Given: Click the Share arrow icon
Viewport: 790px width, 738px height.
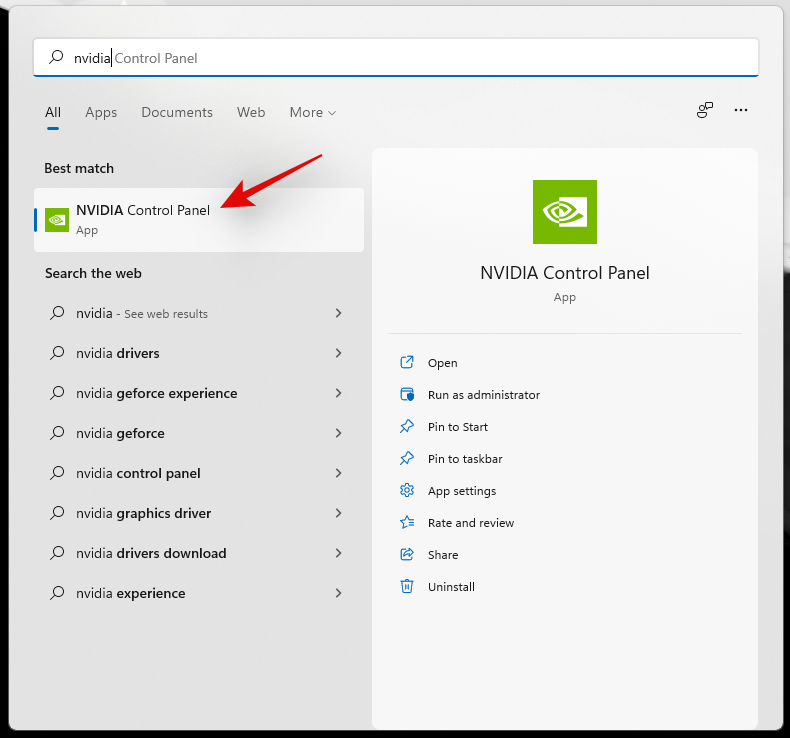Looking at the screenshot, I should point(407,554).
